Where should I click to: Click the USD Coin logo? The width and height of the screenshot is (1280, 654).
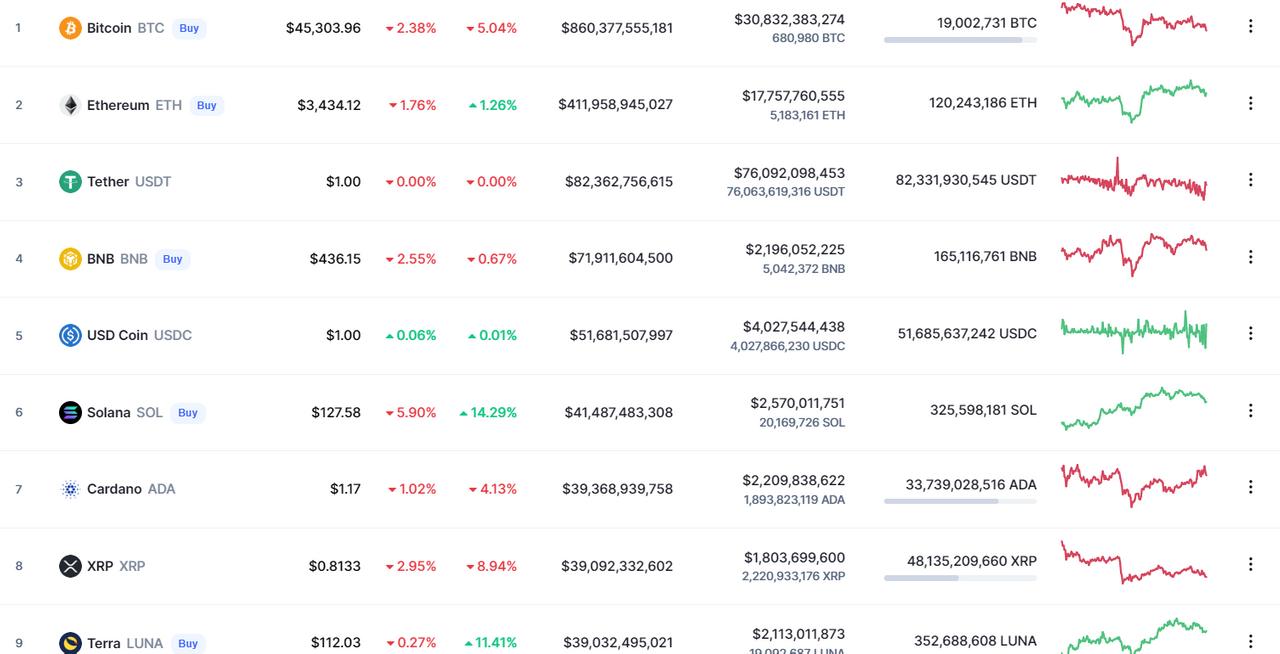pyautogui.click(x=70, y=335)
